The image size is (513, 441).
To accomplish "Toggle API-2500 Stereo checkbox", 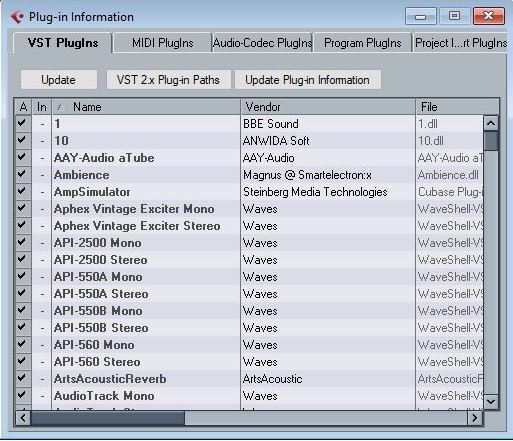I will [22, 259].
